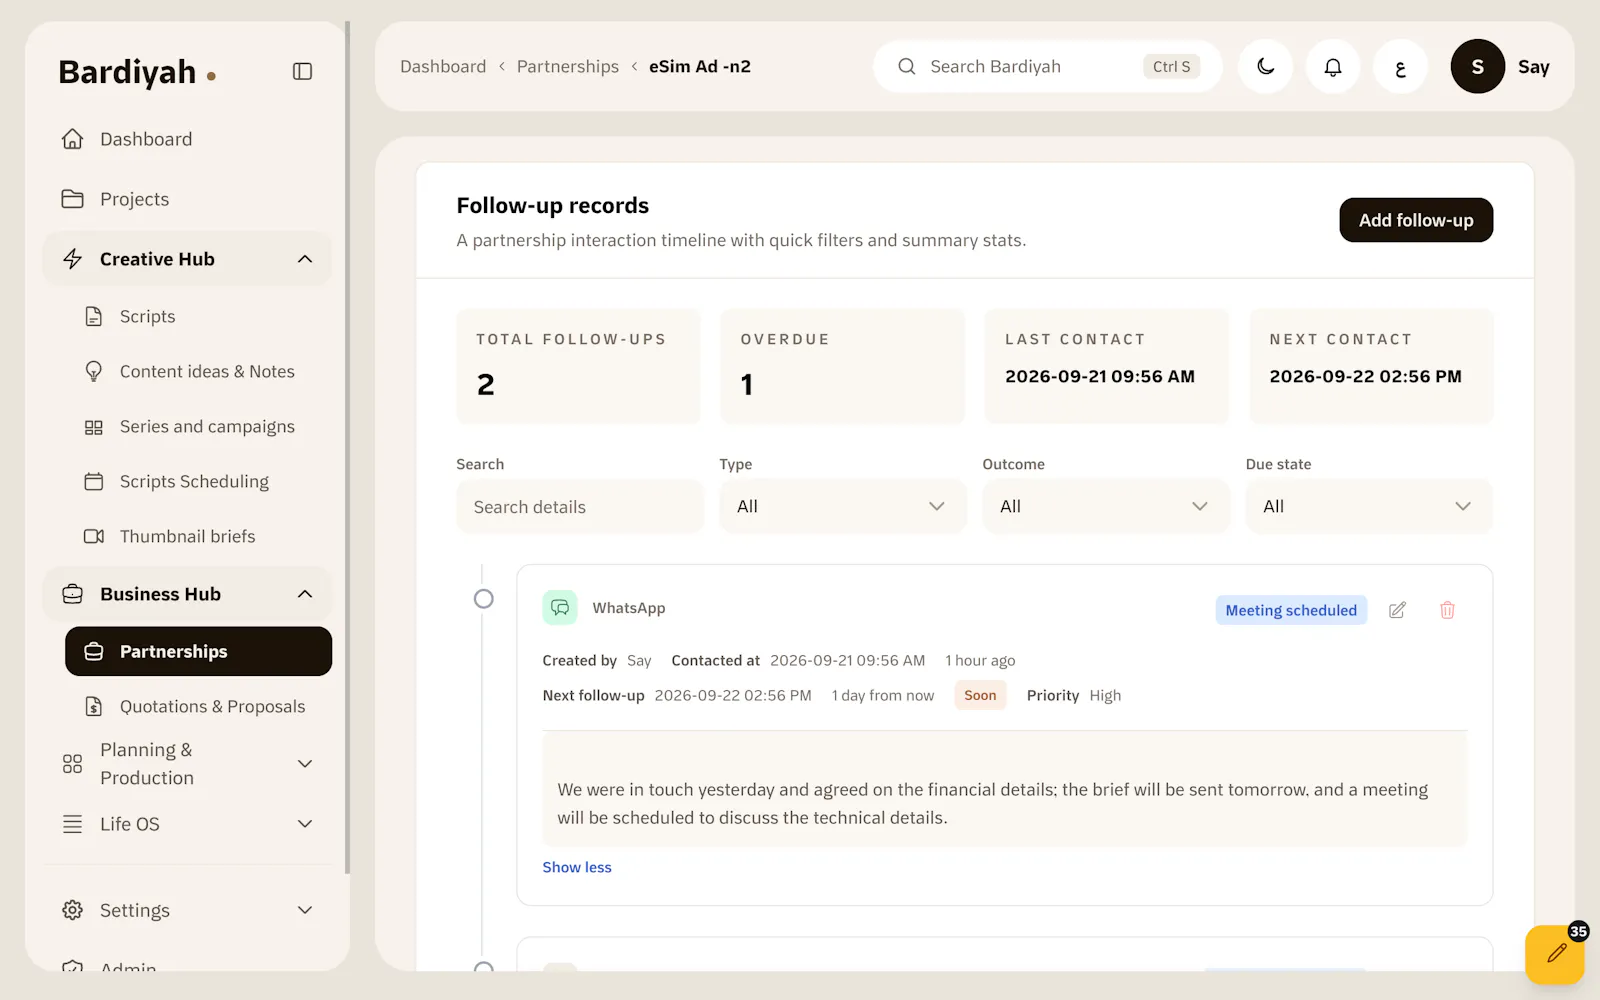Click the Next Contact date value
Image resolution: width=1600 pixels, height=1000 pixels.
[x=1365, y=377]
